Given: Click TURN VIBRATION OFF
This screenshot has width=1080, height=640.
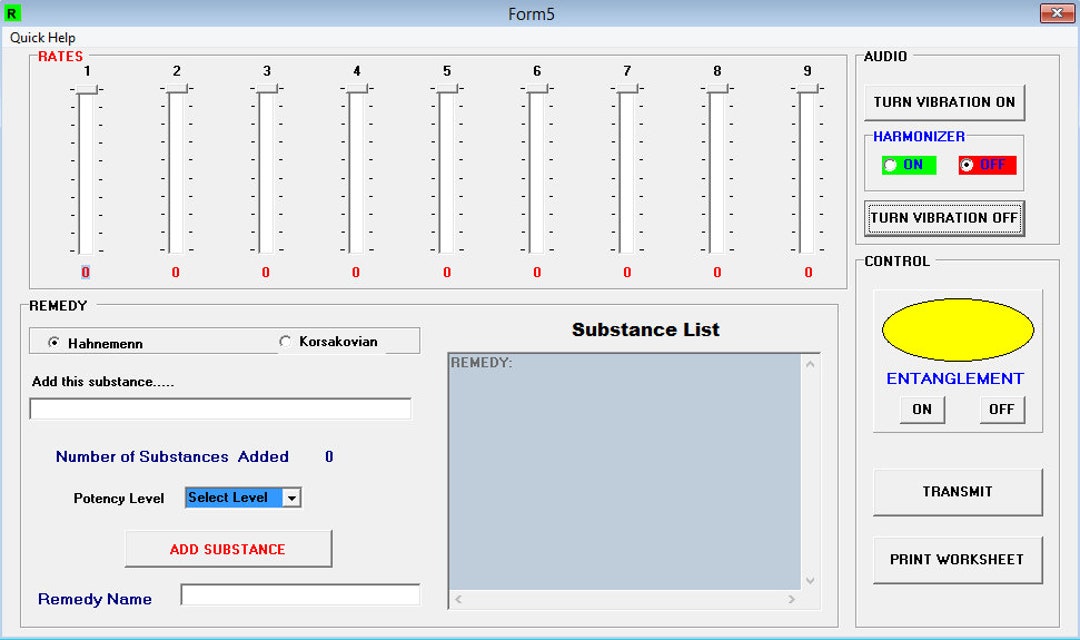Looking at the screenshot, I should 944,217.
